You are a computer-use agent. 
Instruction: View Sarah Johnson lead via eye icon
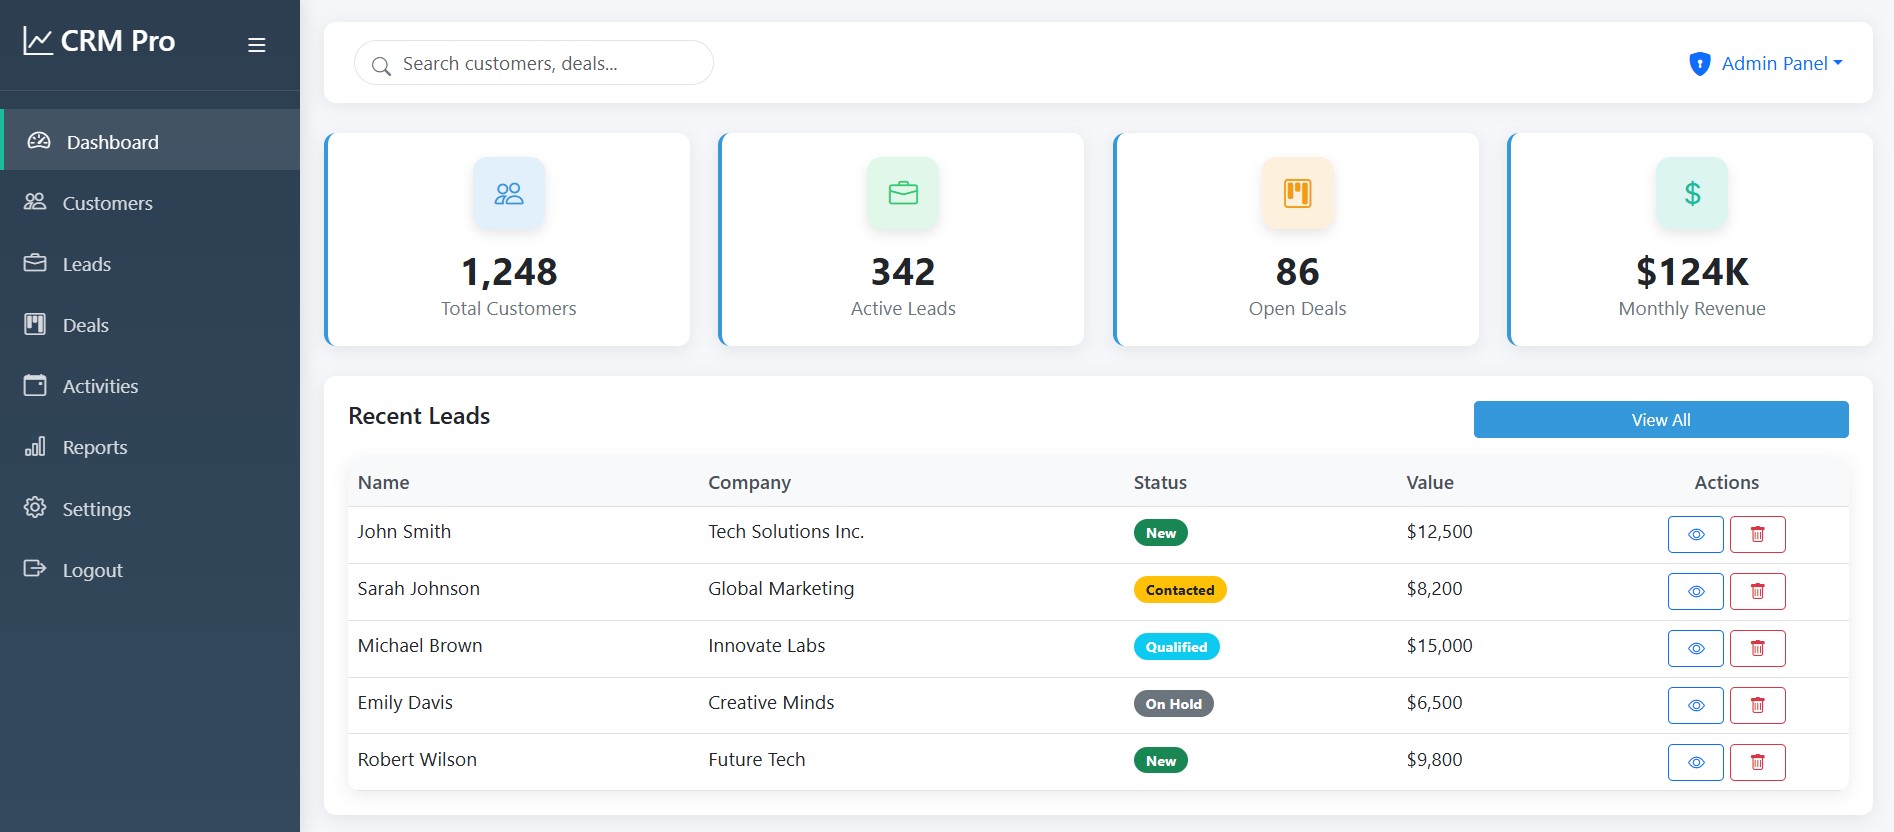click(x=1695, y=591)
